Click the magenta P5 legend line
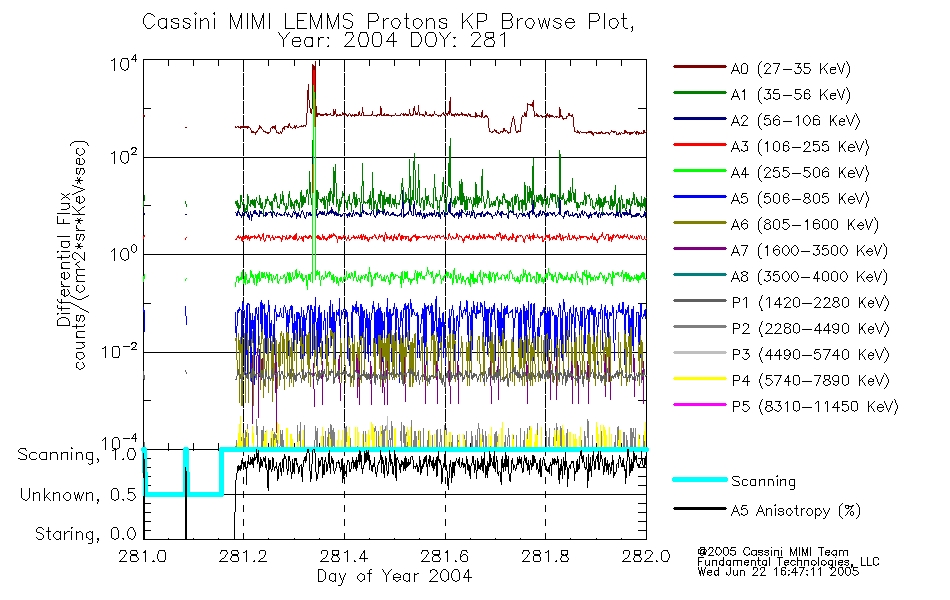Image resolution: width=950 pixels, height=600 pixels. coord(699,404)
